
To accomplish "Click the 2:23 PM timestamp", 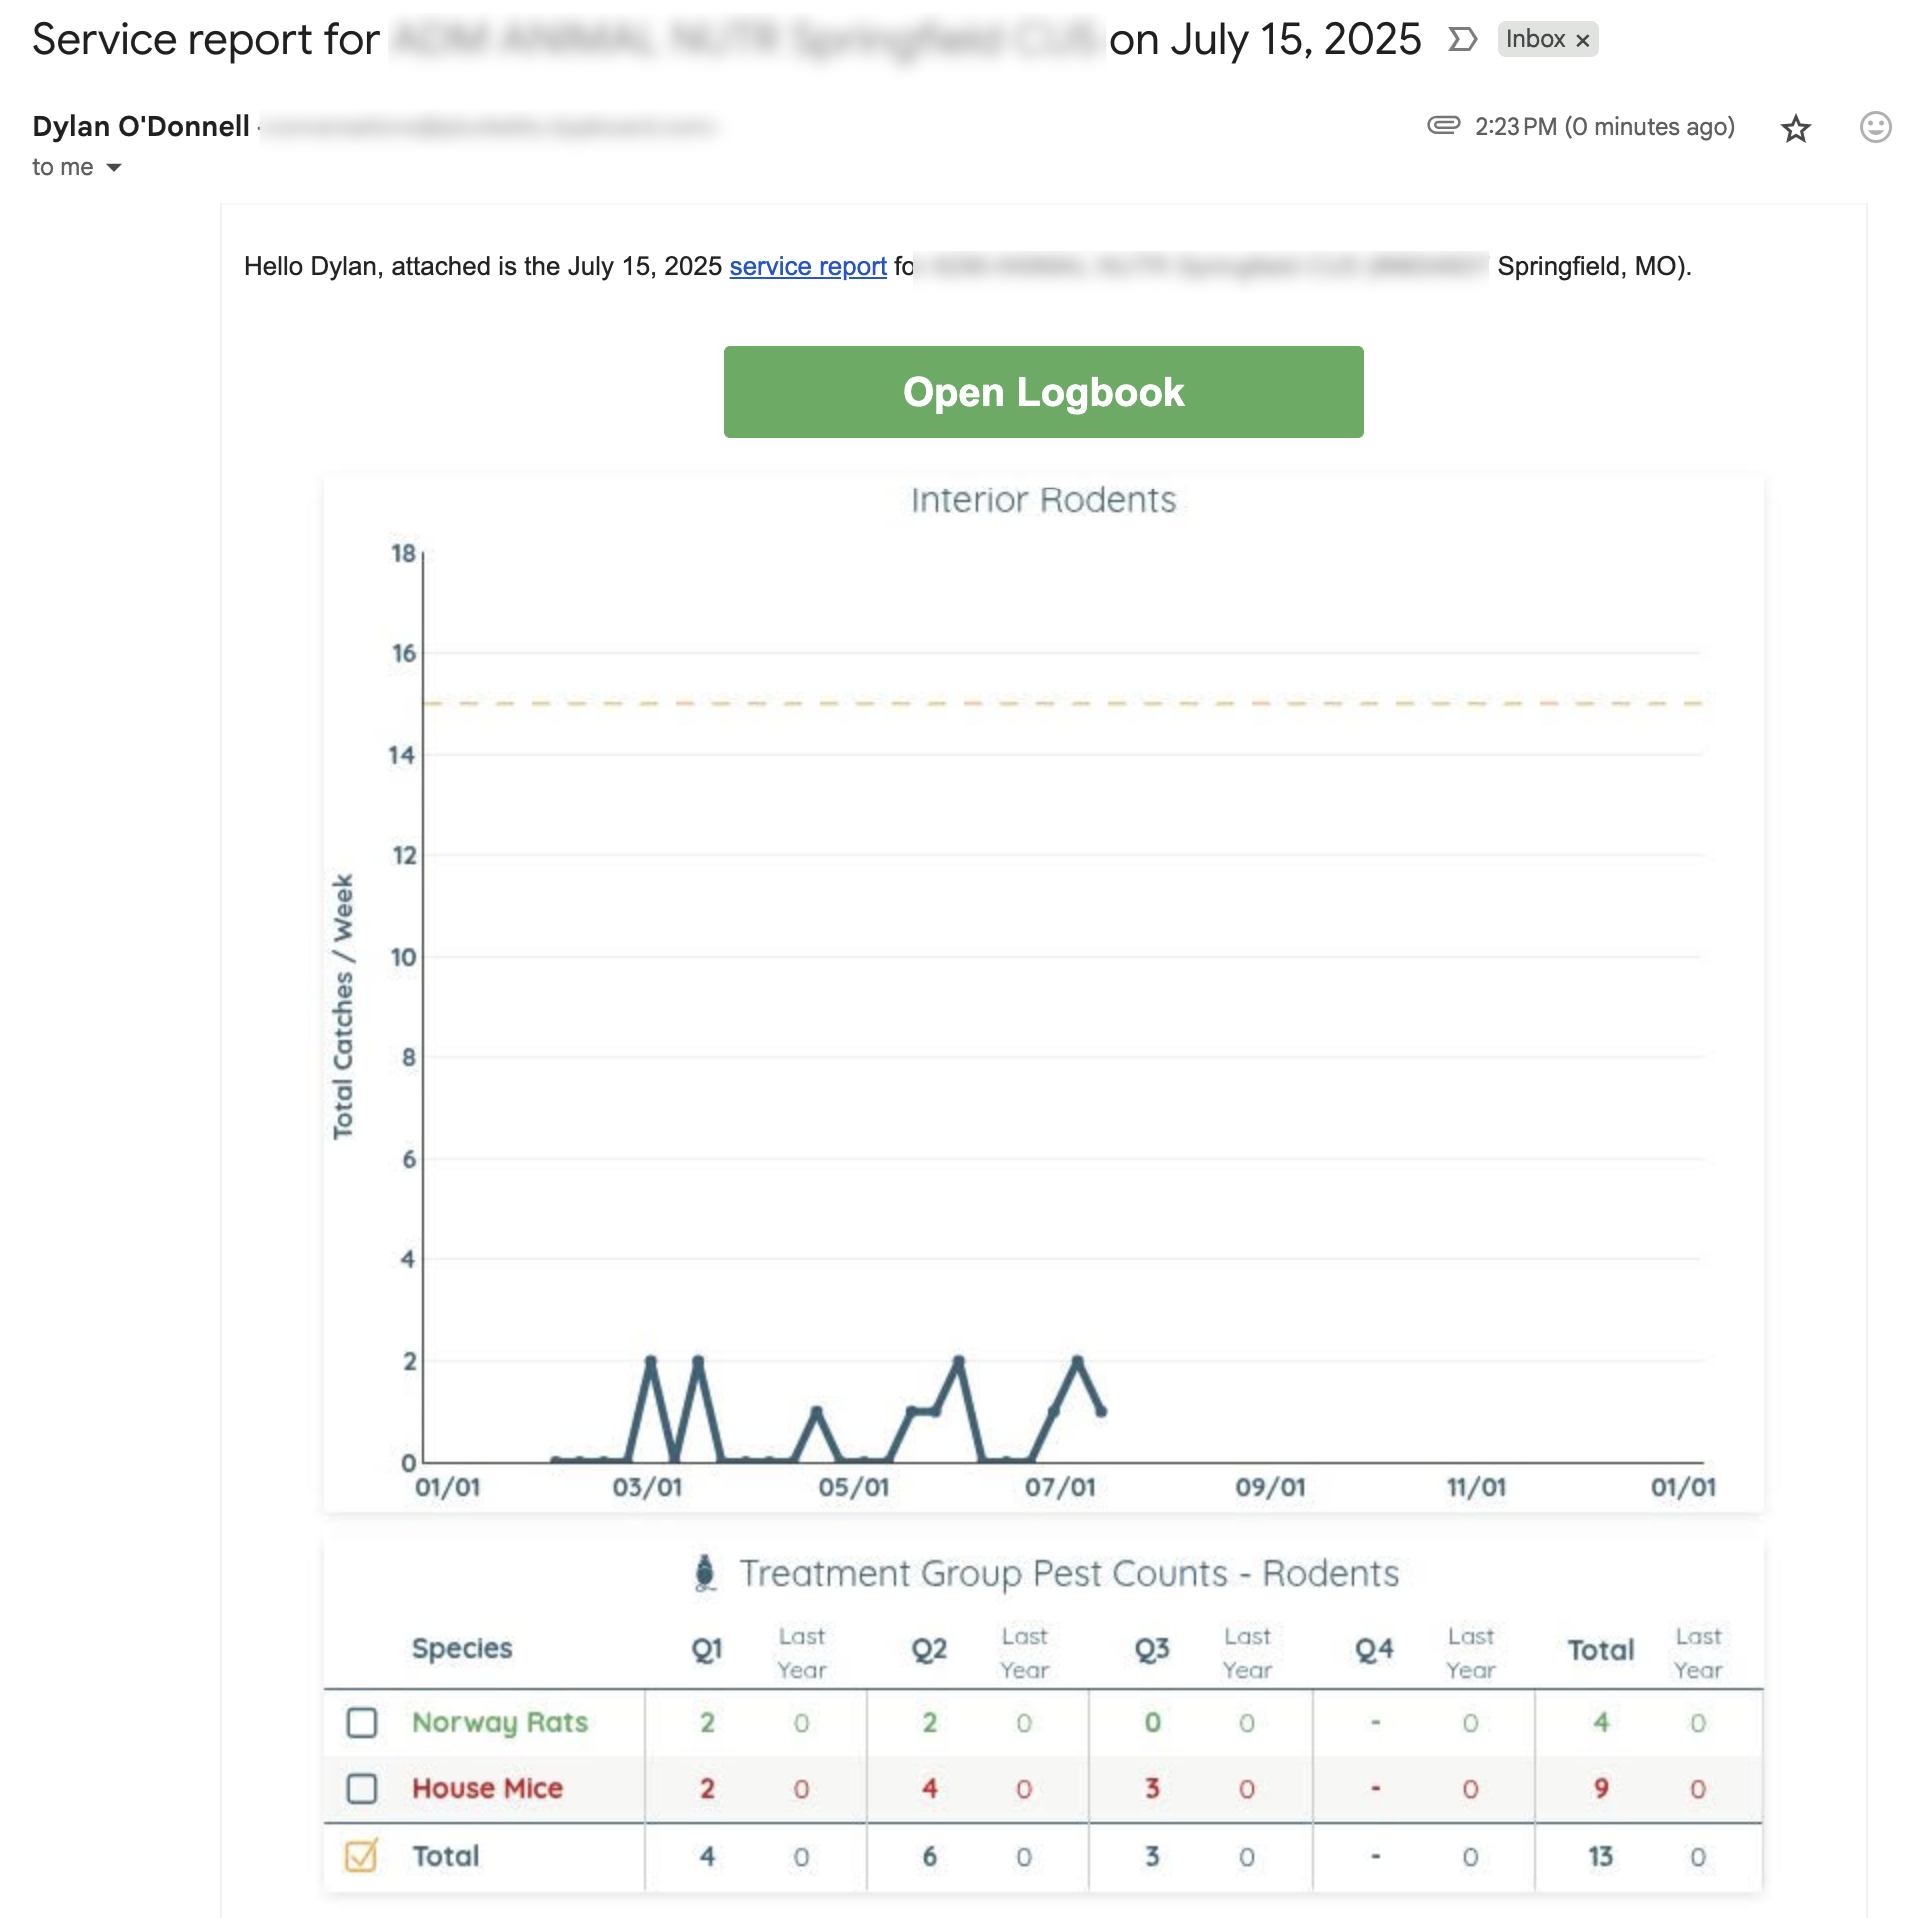I will (x=1604, y=127).
